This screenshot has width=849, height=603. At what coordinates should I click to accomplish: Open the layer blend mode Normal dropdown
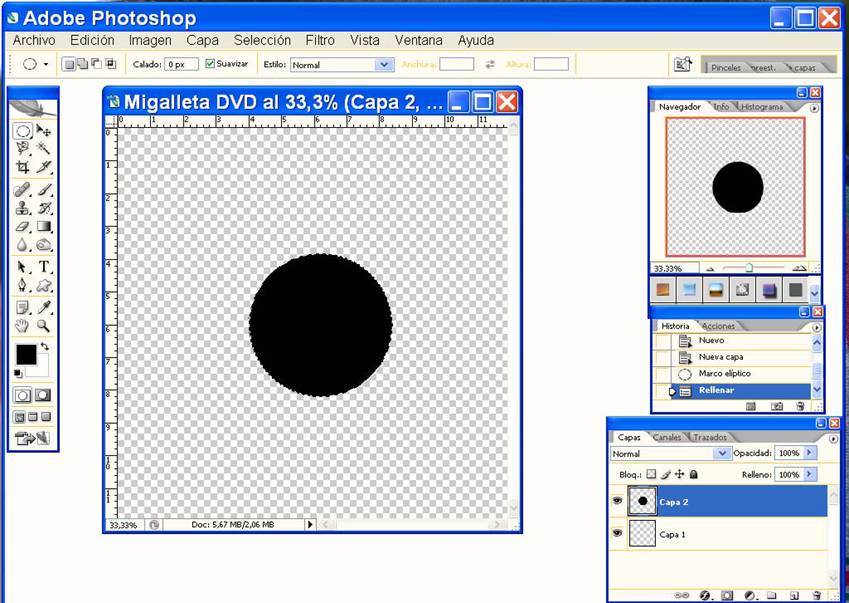pos(722,454)
